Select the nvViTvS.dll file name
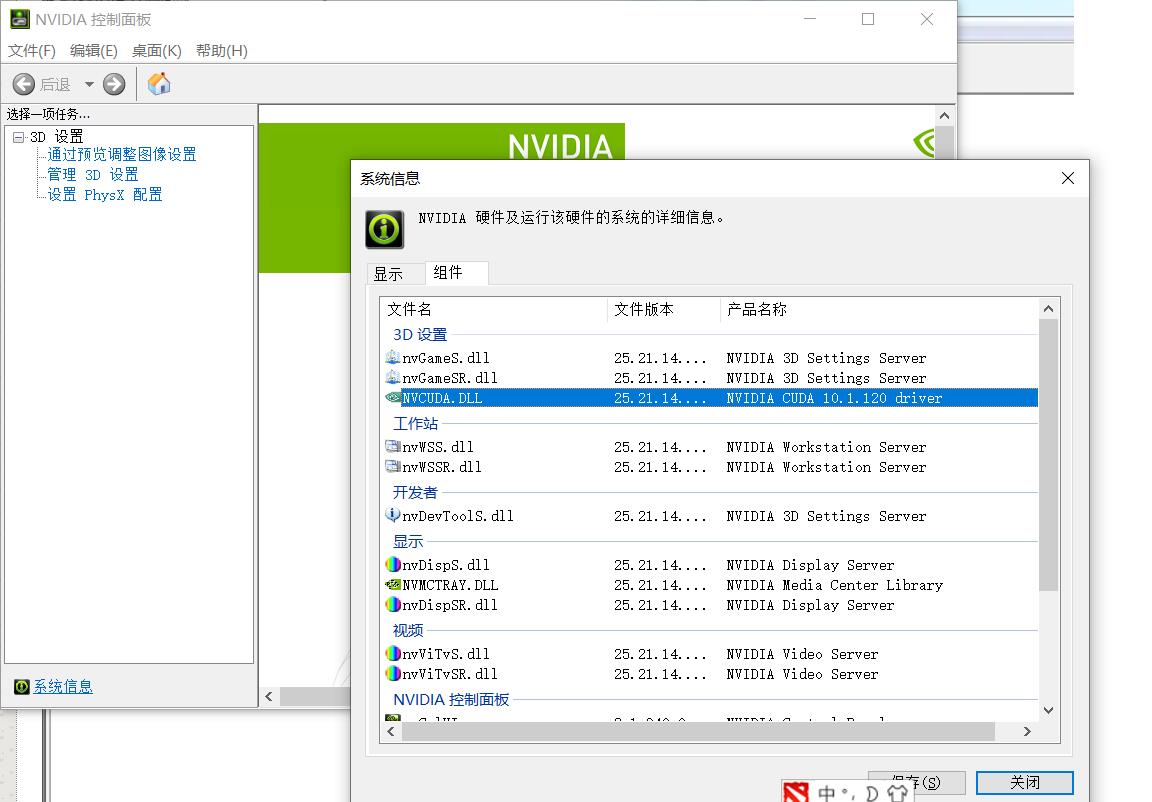Screen dimensions: 1152x802 (x=446, y=654)
